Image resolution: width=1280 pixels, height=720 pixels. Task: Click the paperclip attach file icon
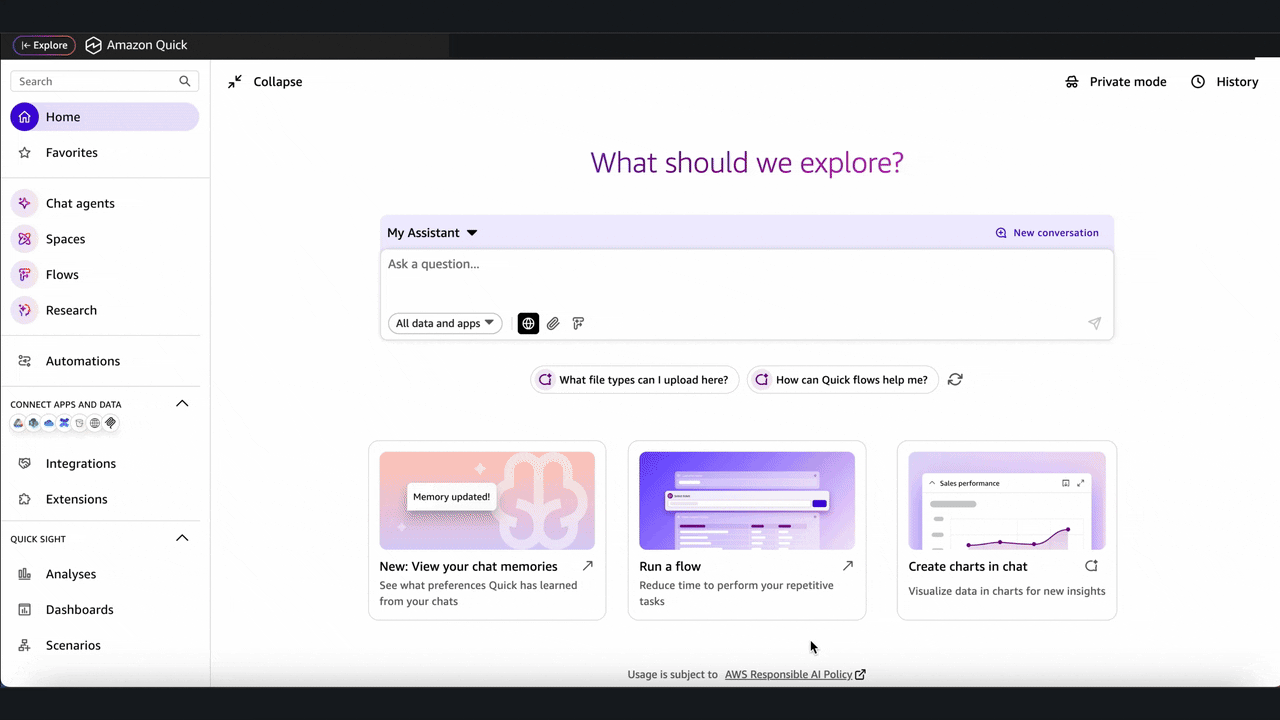[553, 323]
